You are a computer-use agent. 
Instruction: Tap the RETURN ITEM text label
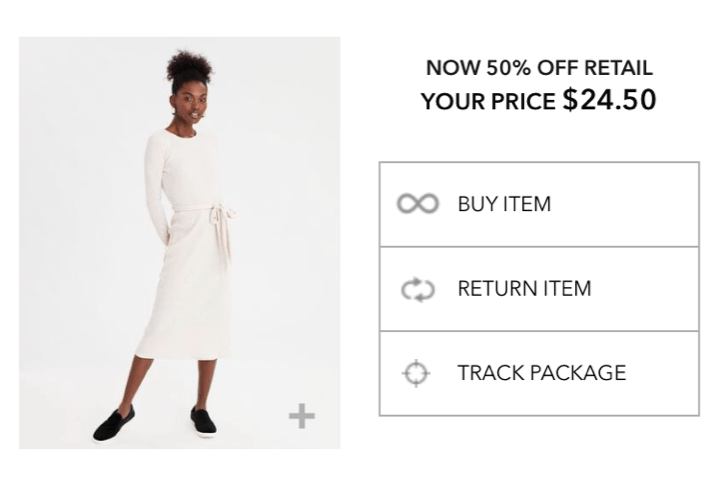pyautogui.click(x=524, y=289)
